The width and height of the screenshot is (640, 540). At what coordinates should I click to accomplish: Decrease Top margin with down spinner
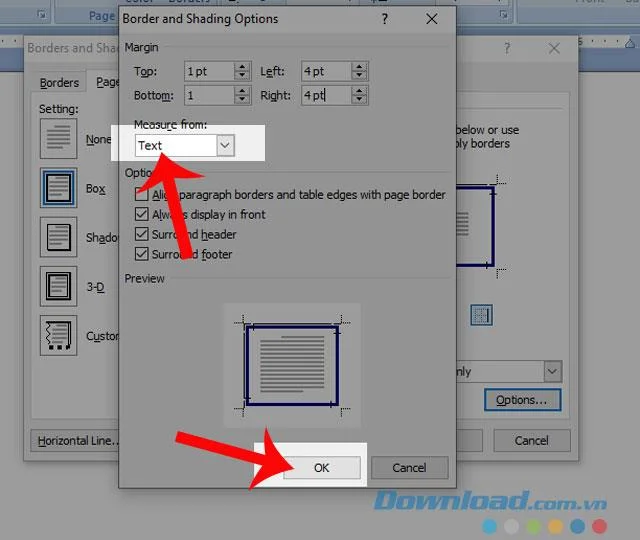tap(242, 76)
